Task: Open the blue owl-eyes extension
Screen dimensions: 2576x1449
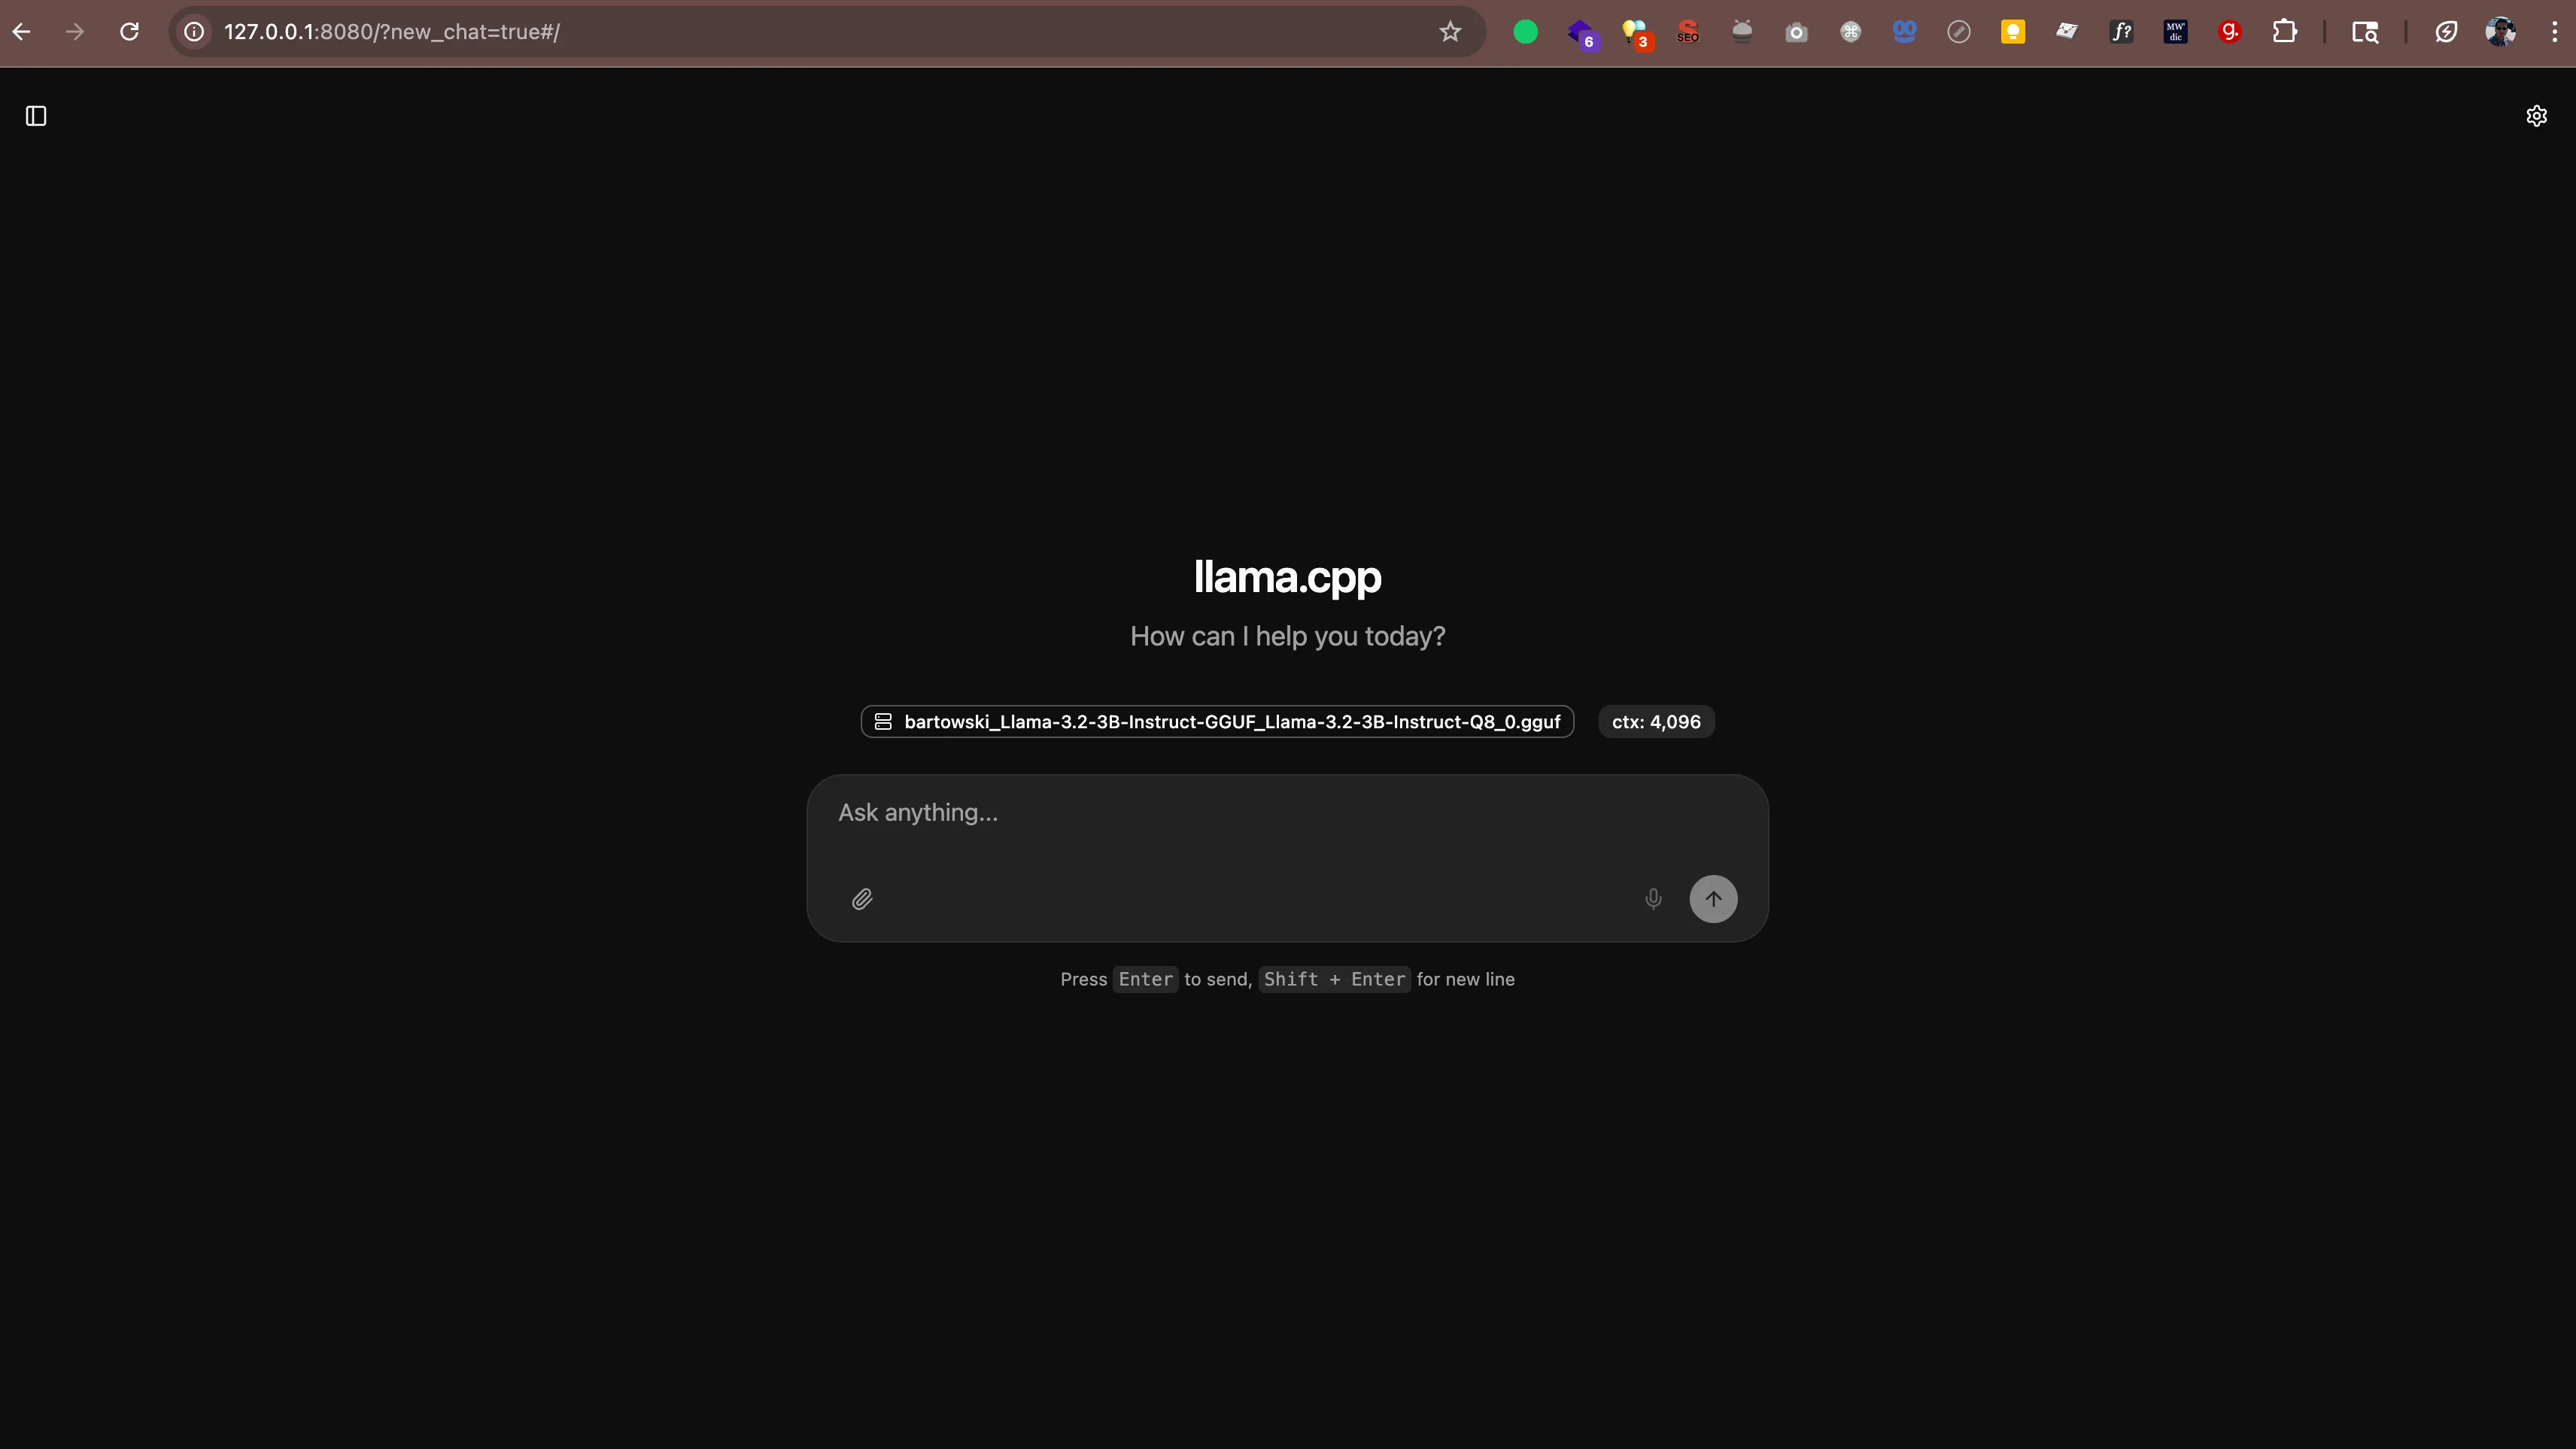Action: [1905, 32]
